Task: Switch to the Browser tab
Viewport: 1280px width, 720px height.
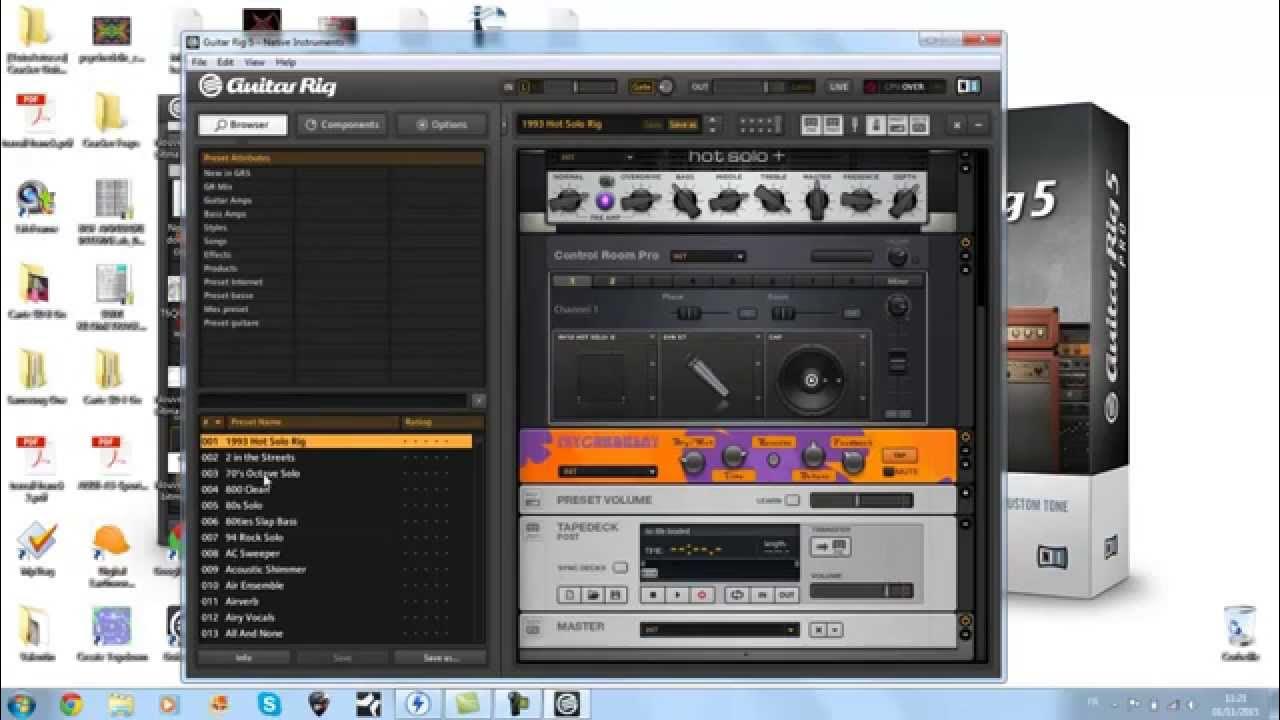Action: (242, 125)
